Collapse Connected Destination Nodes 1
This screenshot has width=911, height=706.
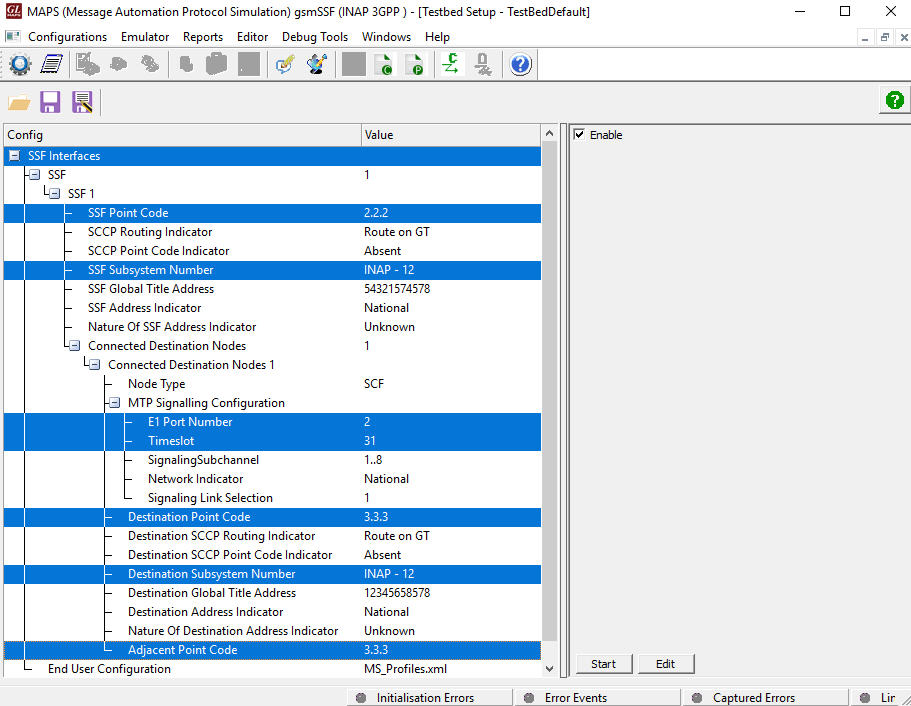(x=92, y=364)
